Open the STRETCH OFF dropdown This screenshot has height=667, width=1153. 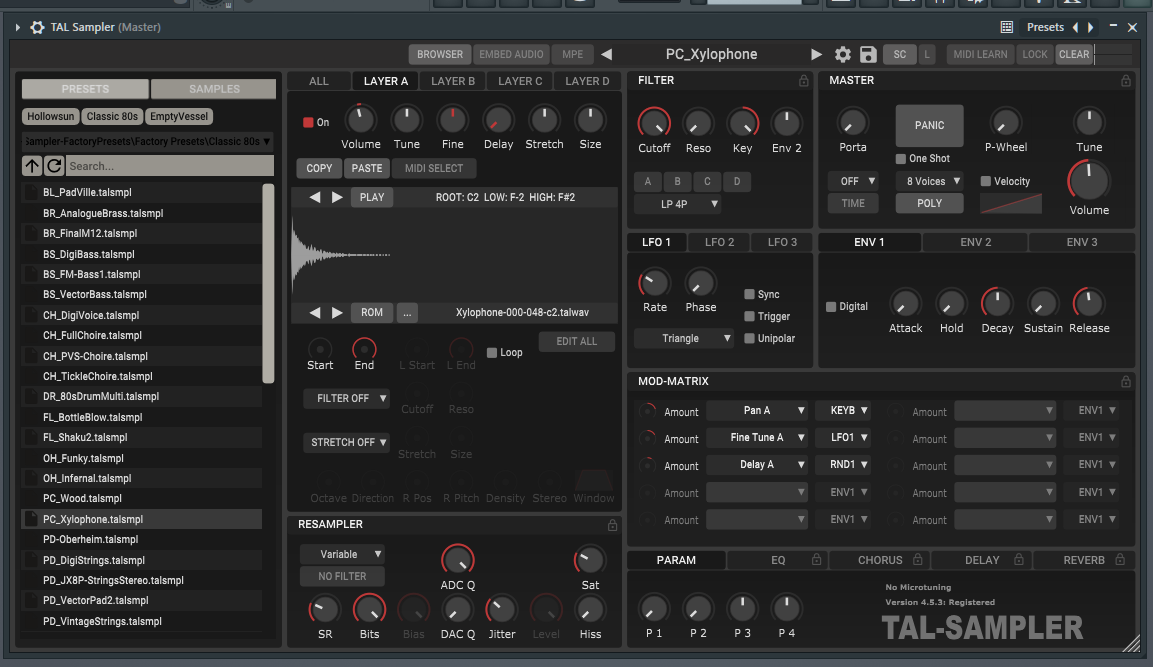pos(346,442)
